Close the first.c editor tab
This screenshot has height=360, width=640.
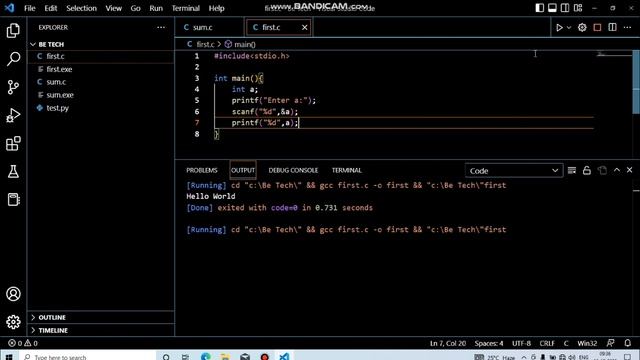(x=304, y=27)
